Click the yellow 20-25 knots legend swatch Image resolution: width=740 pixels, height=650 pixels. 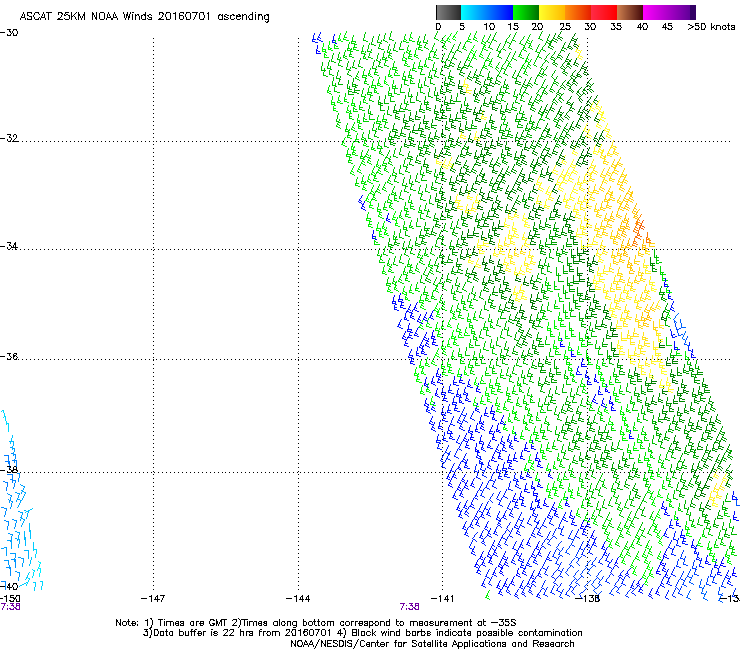[x=552, y=12]
